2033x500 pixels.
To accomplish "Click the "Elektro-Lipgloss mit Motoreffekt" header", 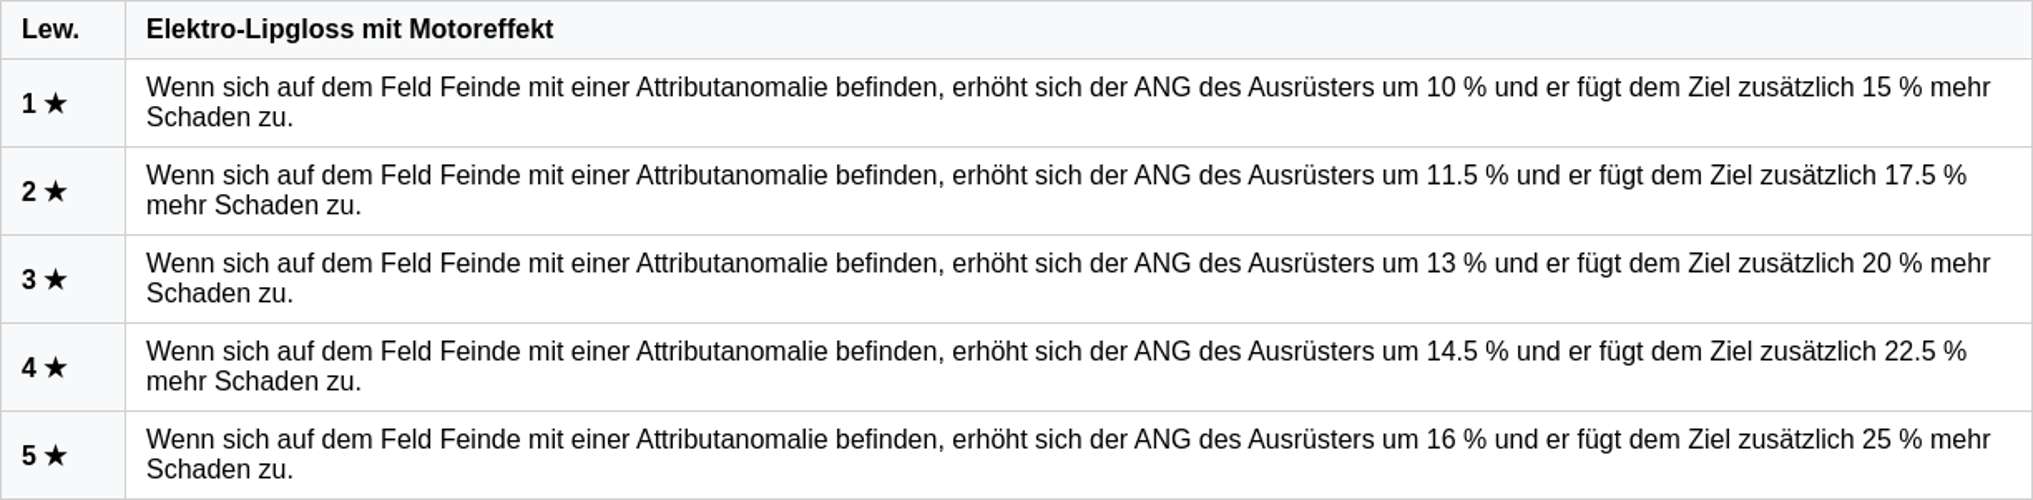I will click(349, 30).
